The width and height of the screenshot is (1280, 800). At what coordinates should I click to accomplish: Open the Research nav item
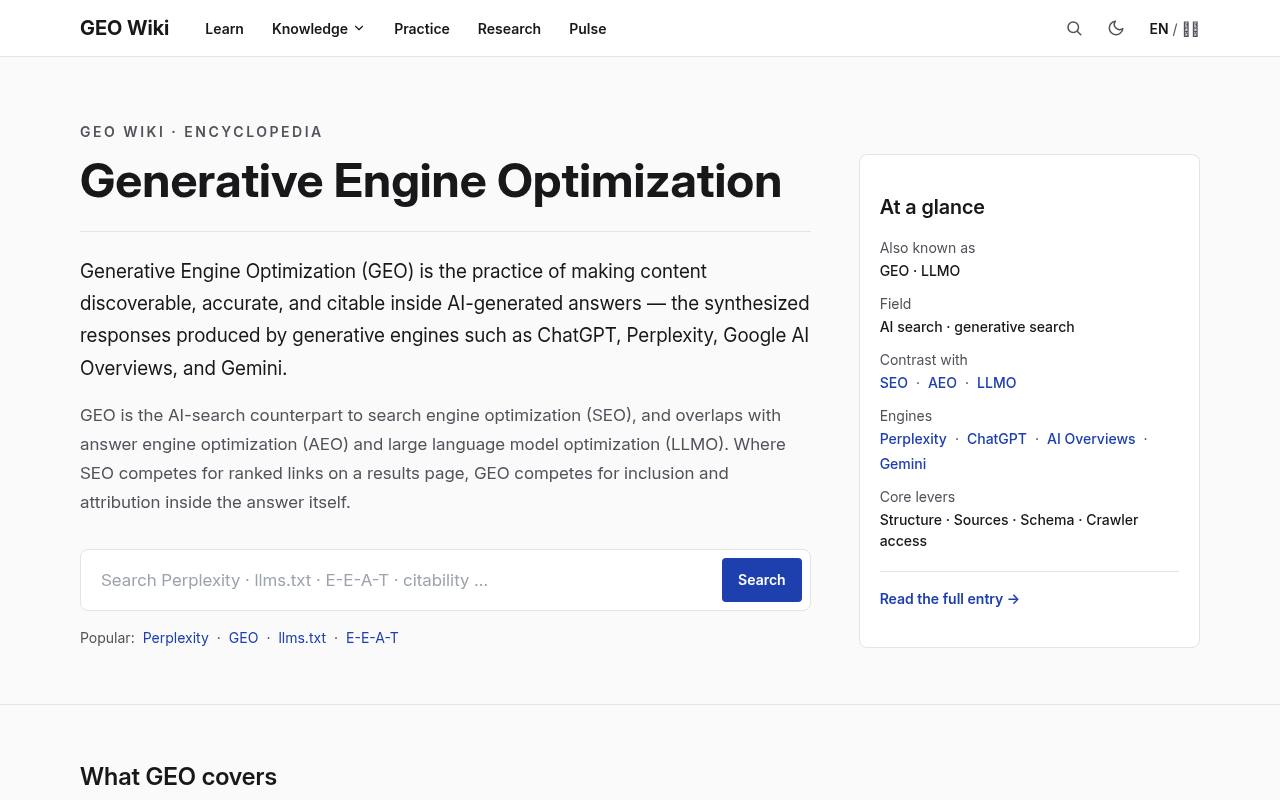coord(509,29)
